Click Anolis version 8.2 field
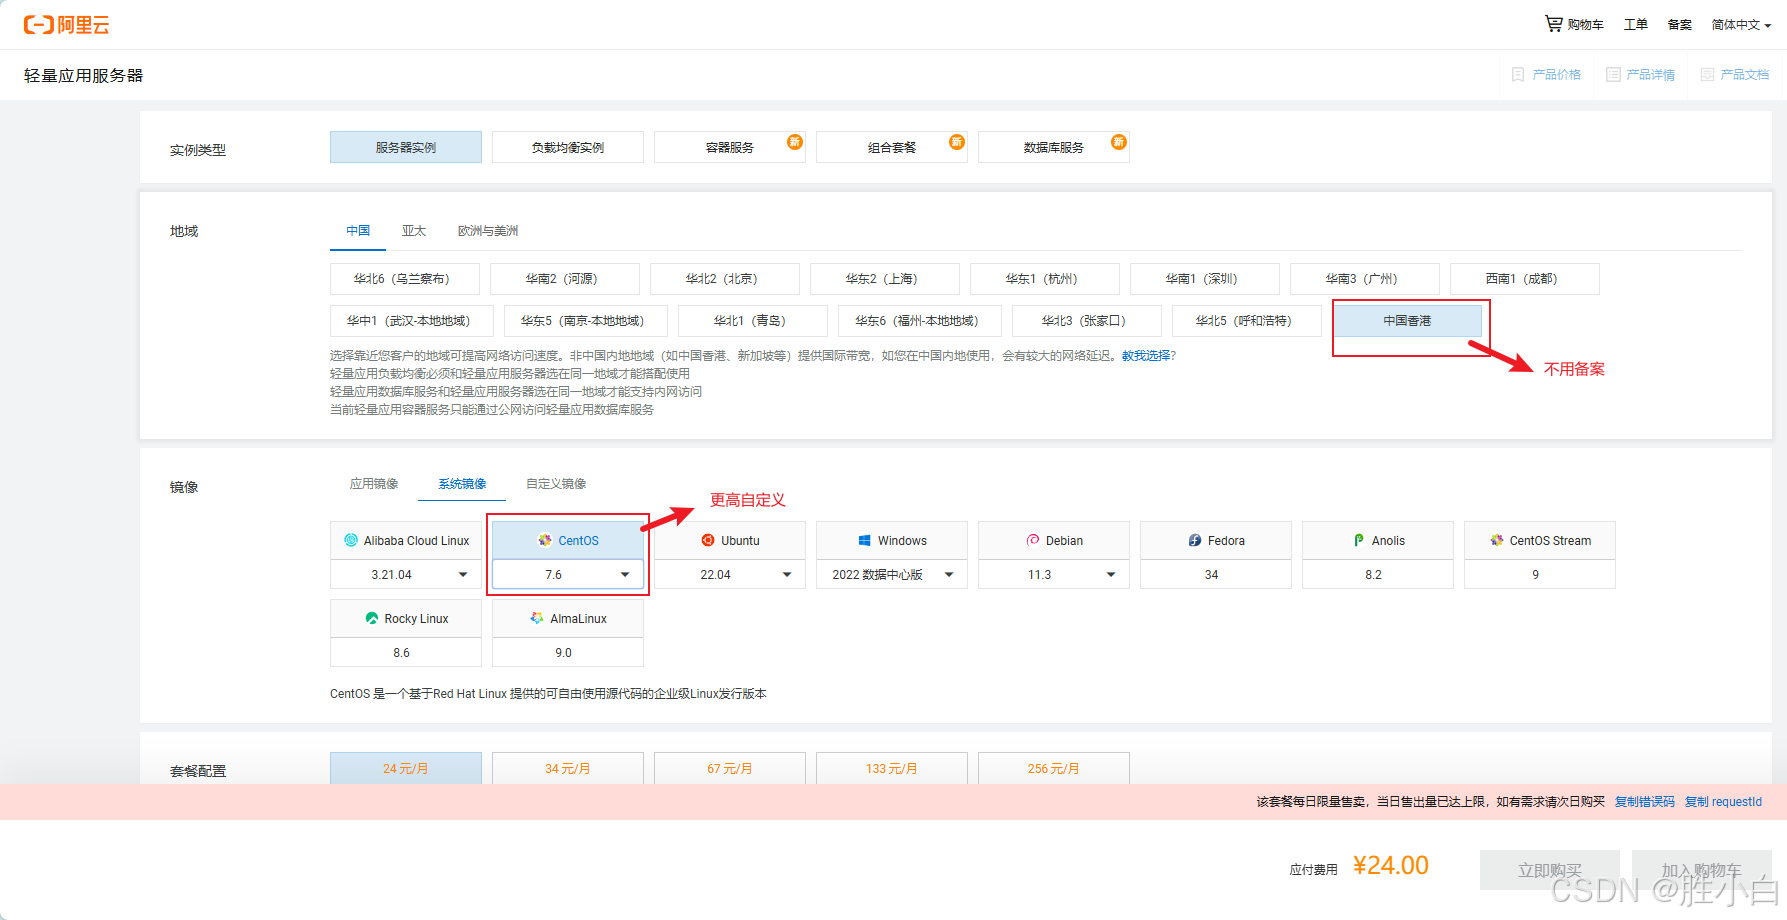Viewport: 1787px width, 920px height. tap(1378, 574)
